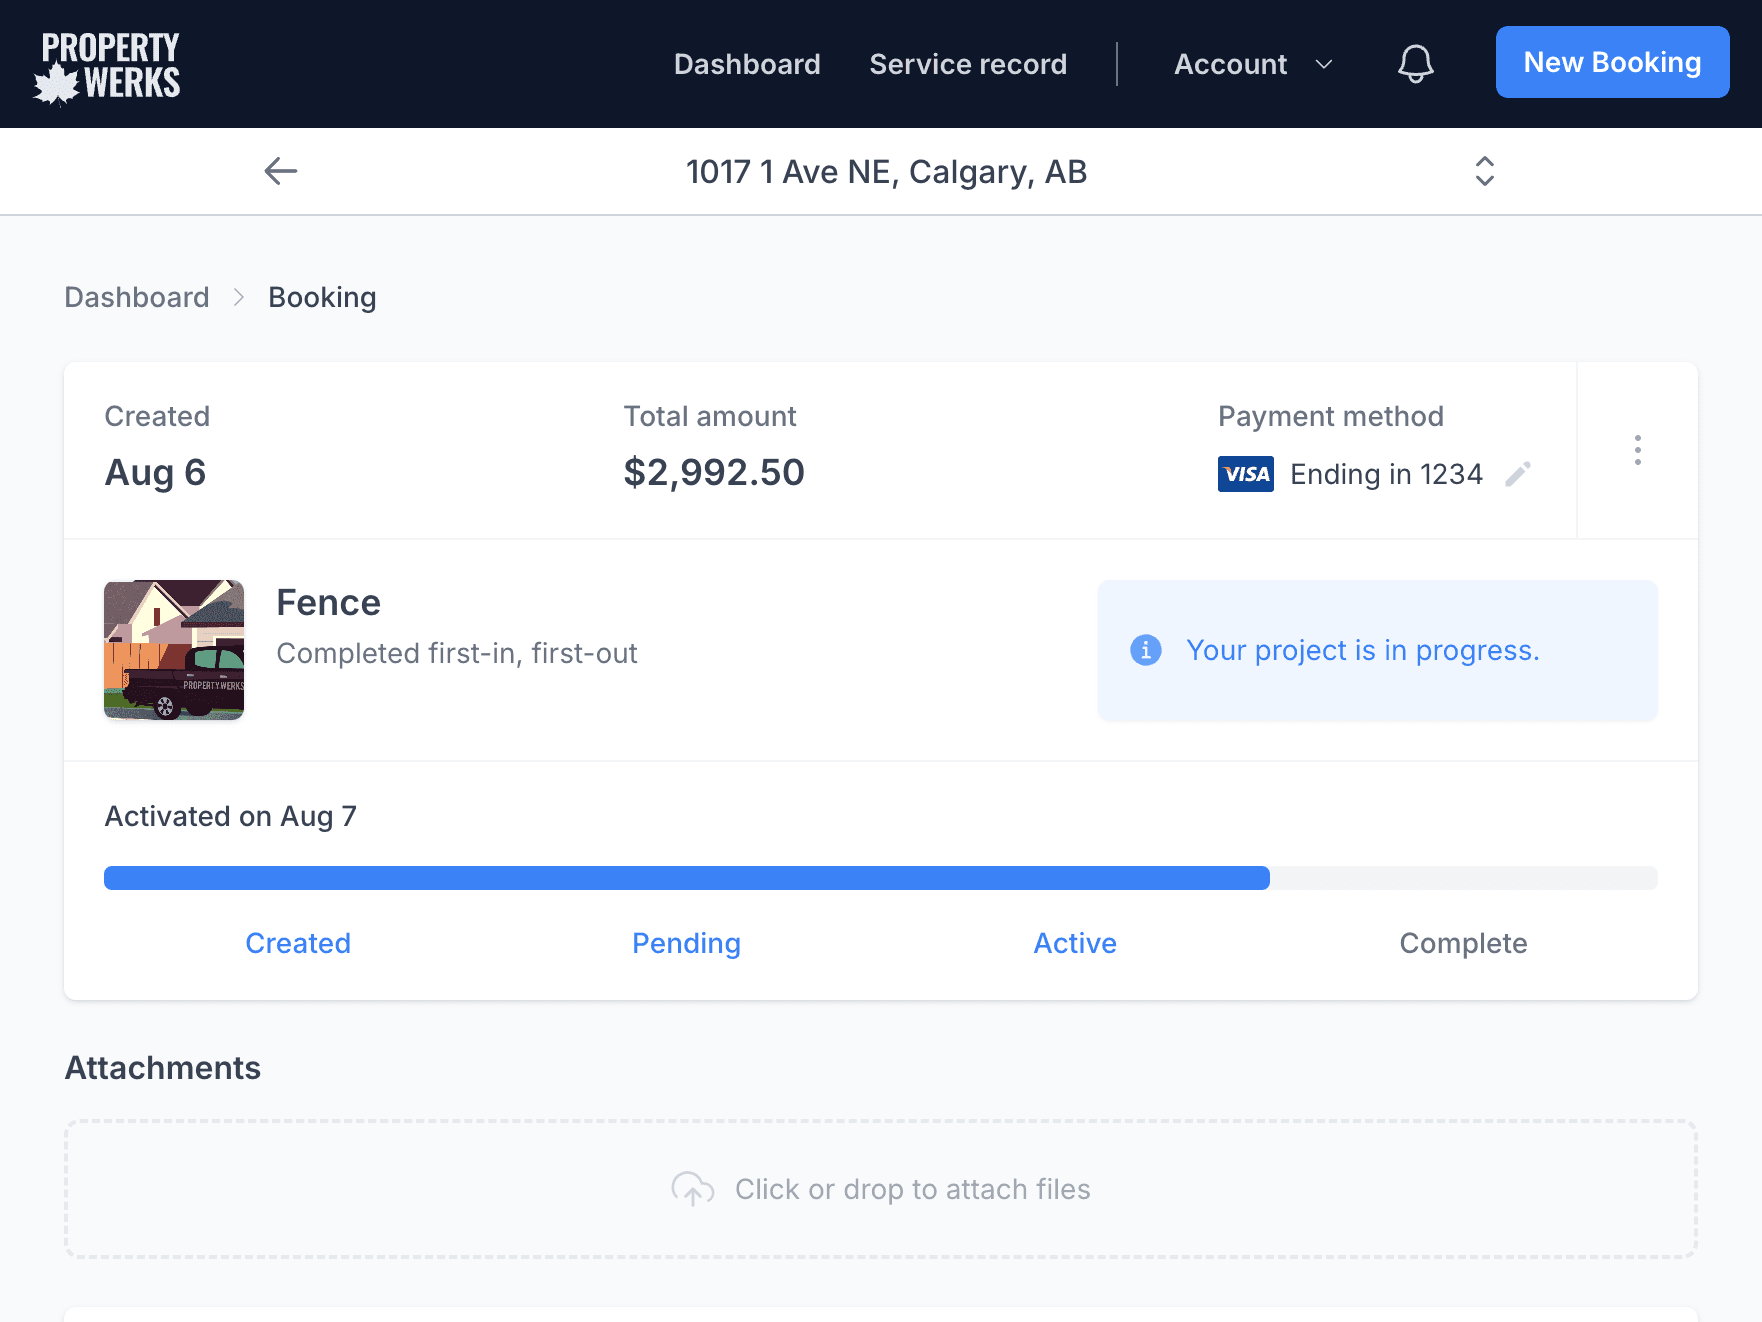The height and width of the screenshot is (1322, 1762).
Task: Open the notifications bell
Action: click(1415, 64)
